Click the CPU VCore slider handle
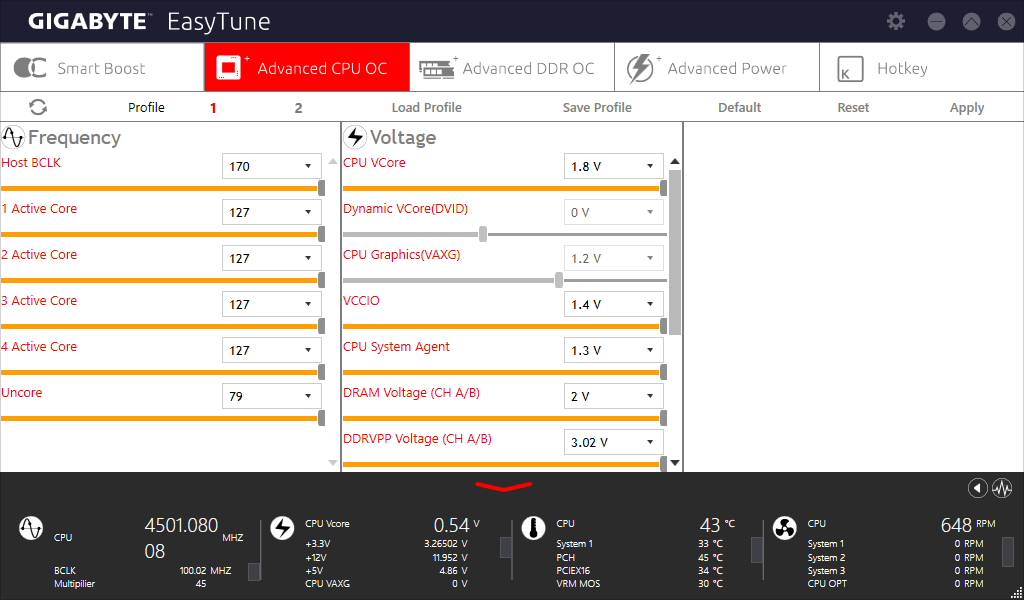The image size is (1024, 600). coord(664,188)
